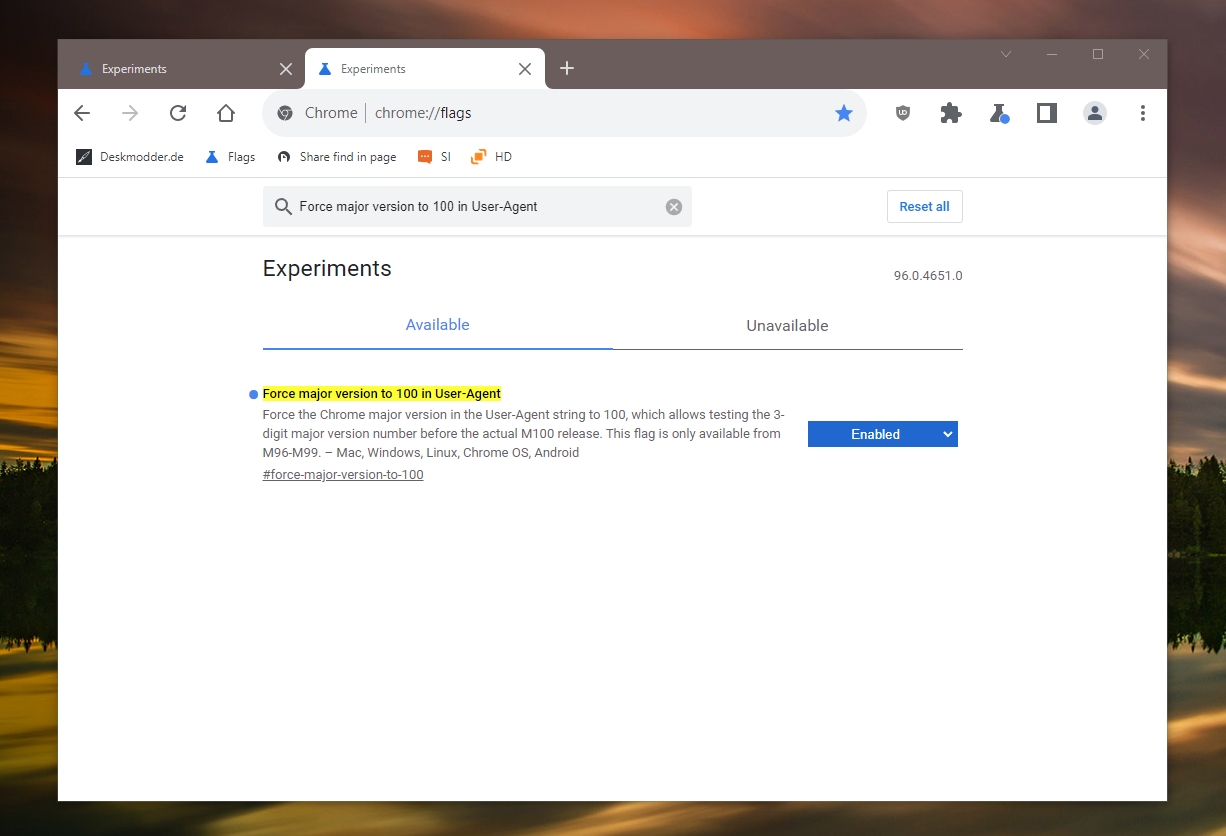The image size is (1226, 836).
Task: Open a new tab with the plus button
Action: coord(567,68)
